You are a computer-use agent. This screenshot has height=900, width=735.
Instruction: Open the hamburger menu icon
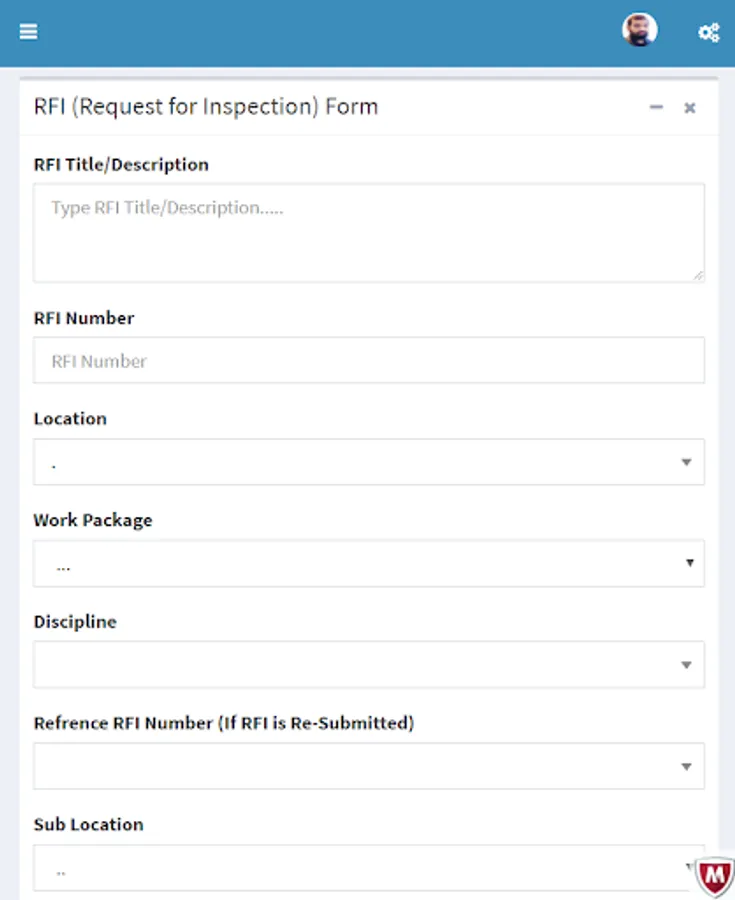click(x=28, y=31)
